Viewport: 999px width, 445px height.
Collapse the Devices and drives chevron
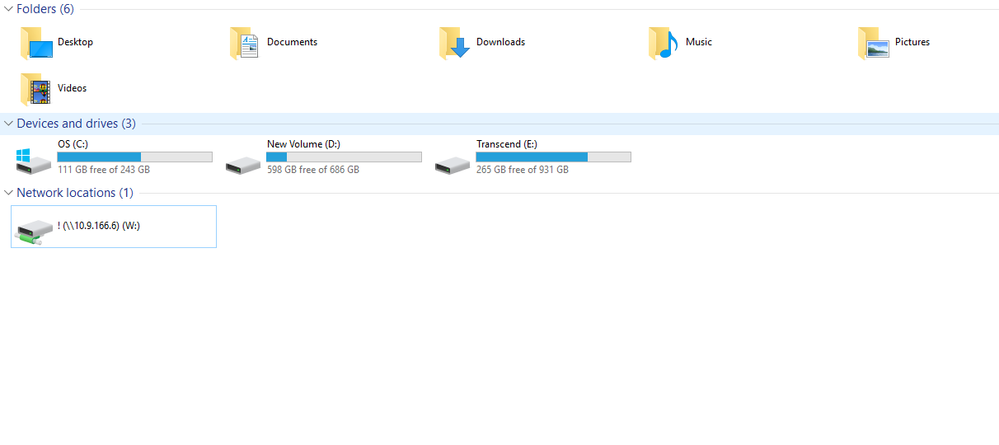coord(9,124)
